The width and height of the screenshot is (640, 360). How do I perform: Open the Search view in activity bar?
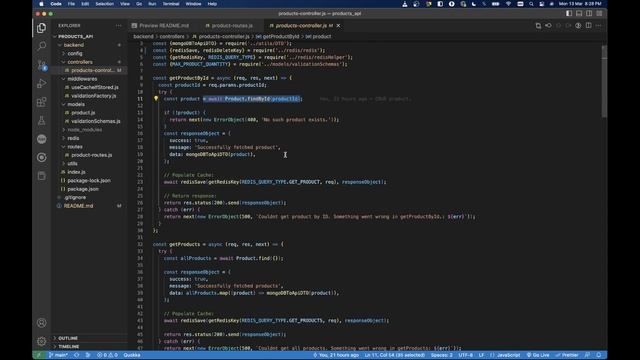tap(41, 46)
